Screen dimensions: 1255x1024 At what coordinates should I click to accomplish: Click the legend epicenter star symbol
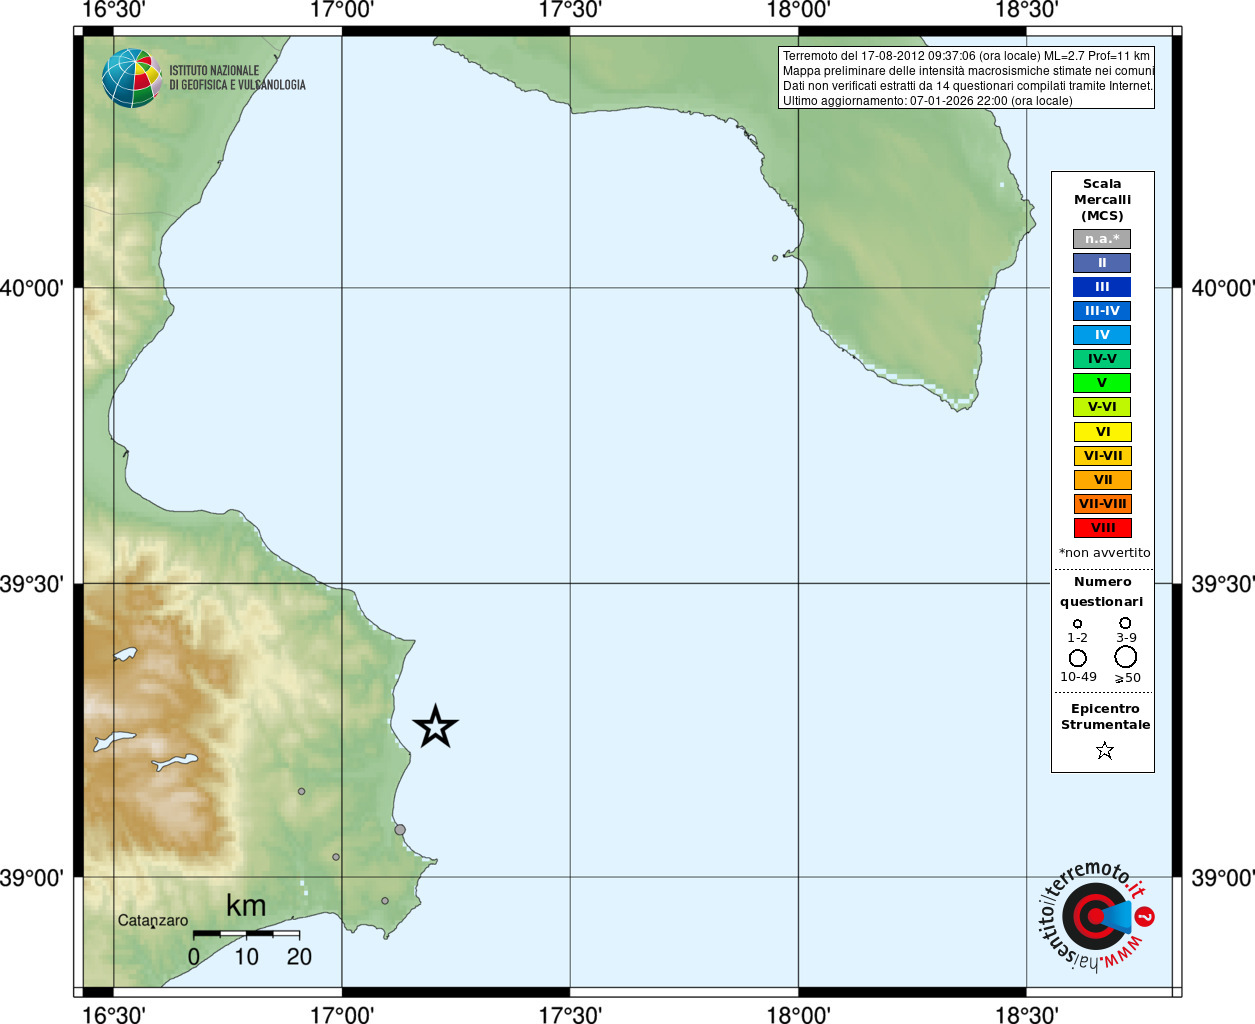pyautogui.click(x=1104, y=750)
